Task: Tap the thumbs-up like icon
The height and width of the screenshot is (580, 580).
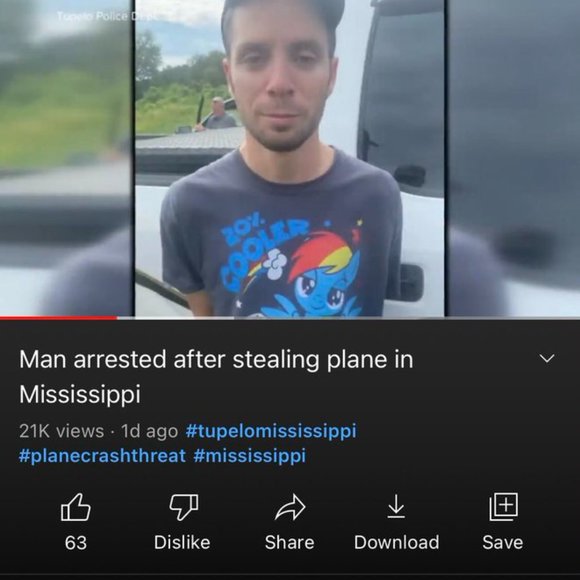Action: pos(75,507)
